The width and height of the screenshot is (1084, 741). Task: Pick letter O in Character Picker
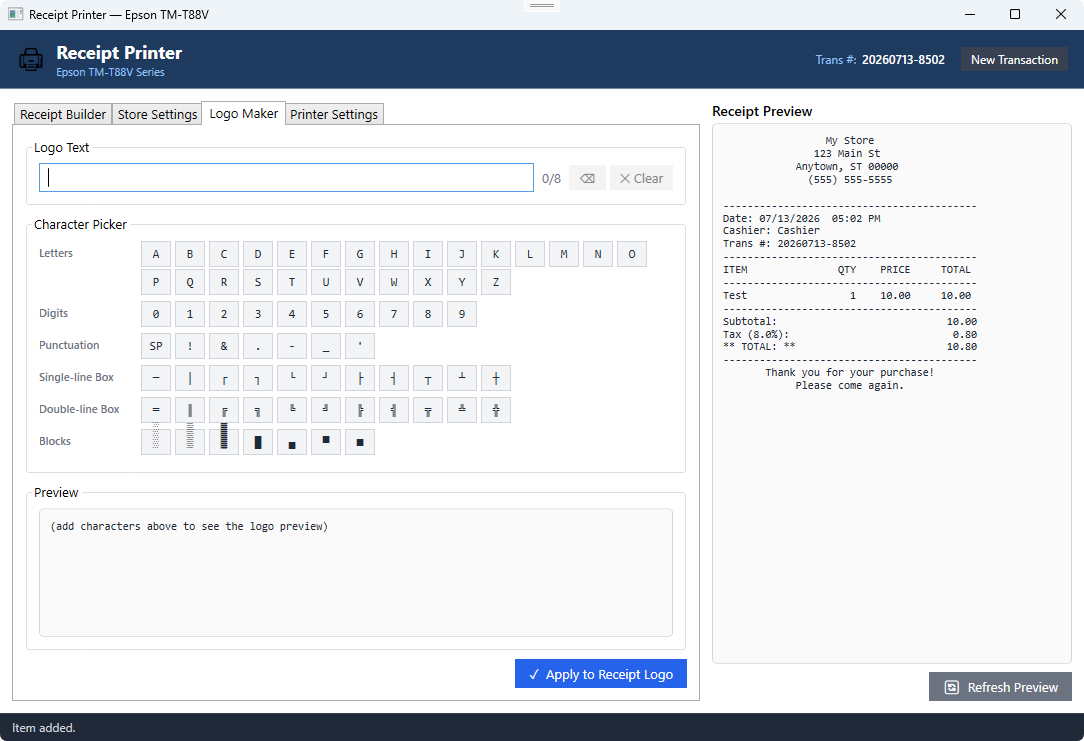pos(632,254)
